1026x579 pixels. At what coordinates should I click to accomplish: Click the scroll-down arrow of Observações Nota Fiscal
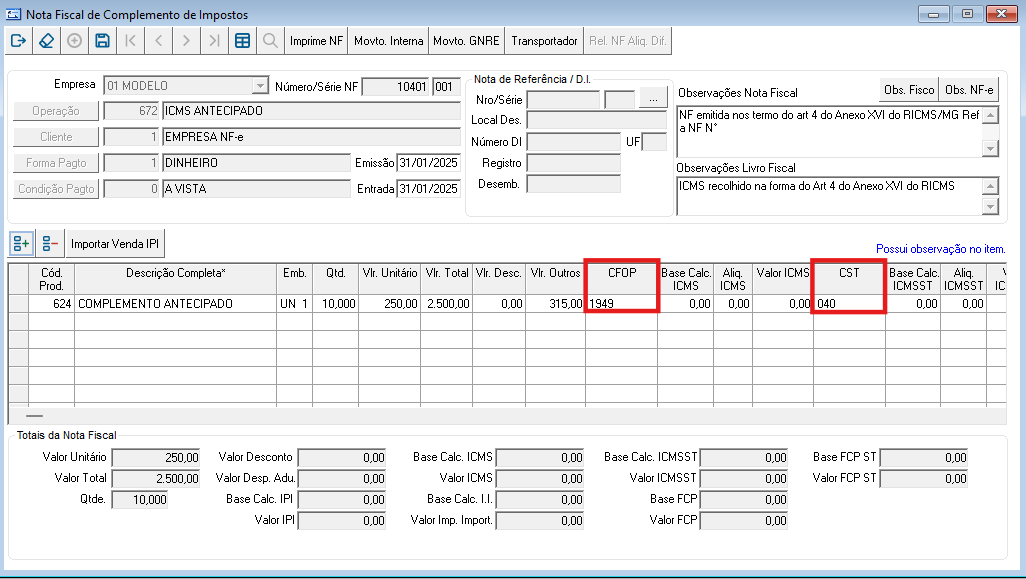pos(991,149)
